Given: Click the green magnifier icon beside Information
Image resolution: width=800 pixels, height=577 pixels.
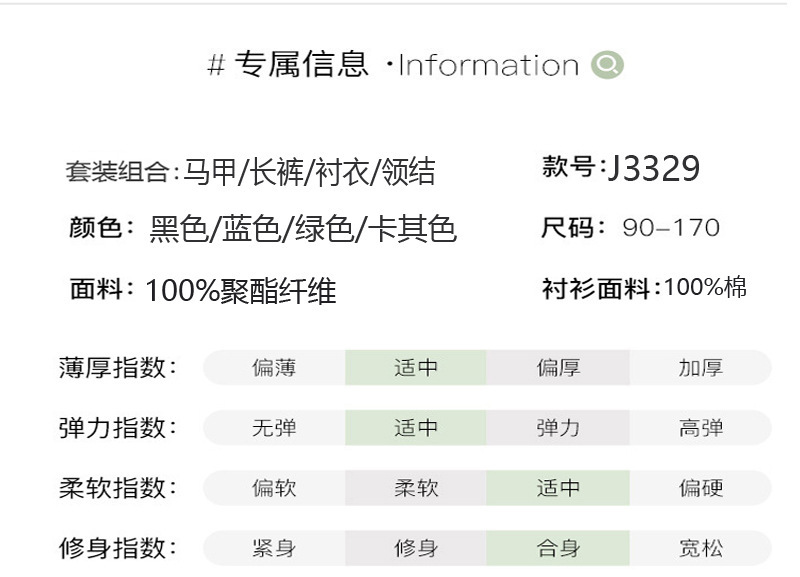Looking at the screenshot, I should [x=607, y=66].
